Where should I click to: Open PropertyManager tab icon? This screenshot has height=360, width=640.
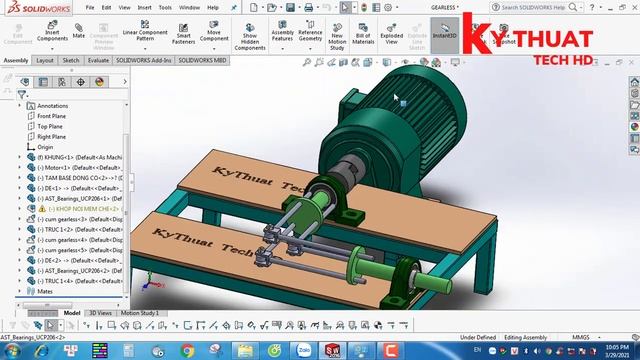(43, 82)
